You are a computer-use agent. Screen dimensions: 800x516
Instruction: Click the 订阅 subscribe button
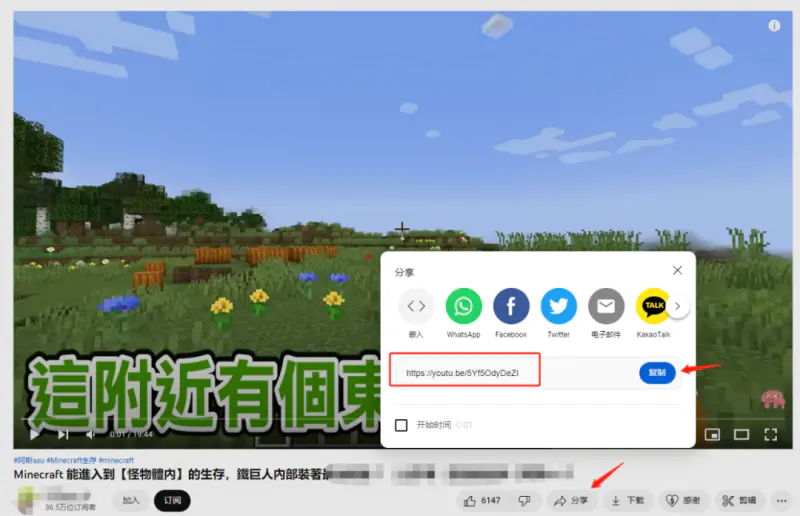[x=172, y=500]
